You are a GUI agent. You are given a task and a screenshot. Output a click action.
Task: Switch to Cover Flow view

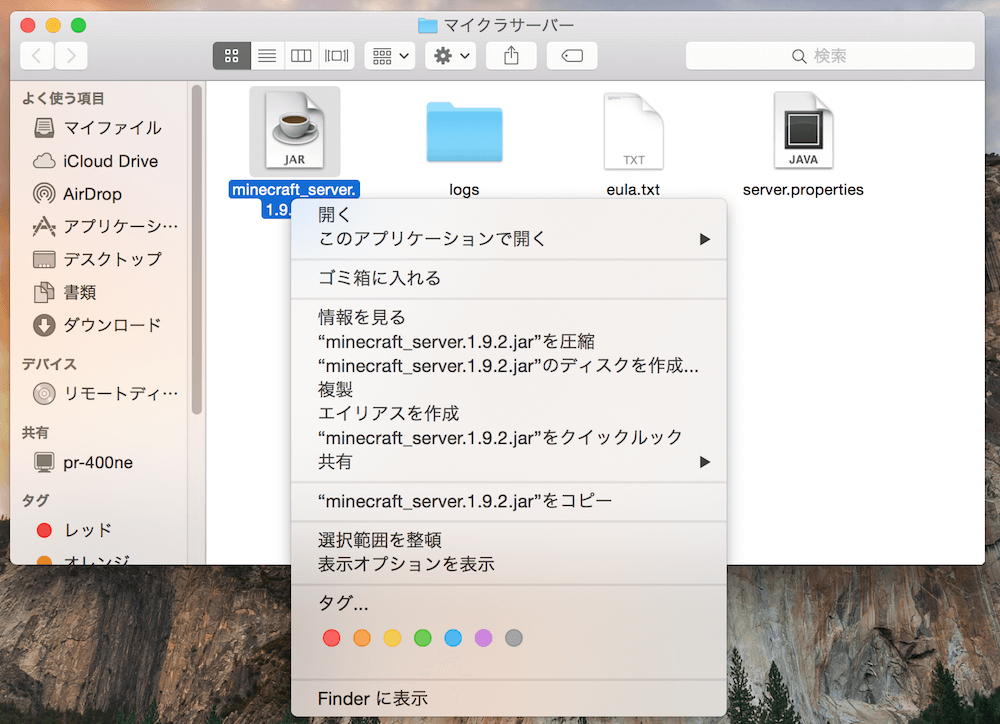pyautogui.click(x=336, y=55)
